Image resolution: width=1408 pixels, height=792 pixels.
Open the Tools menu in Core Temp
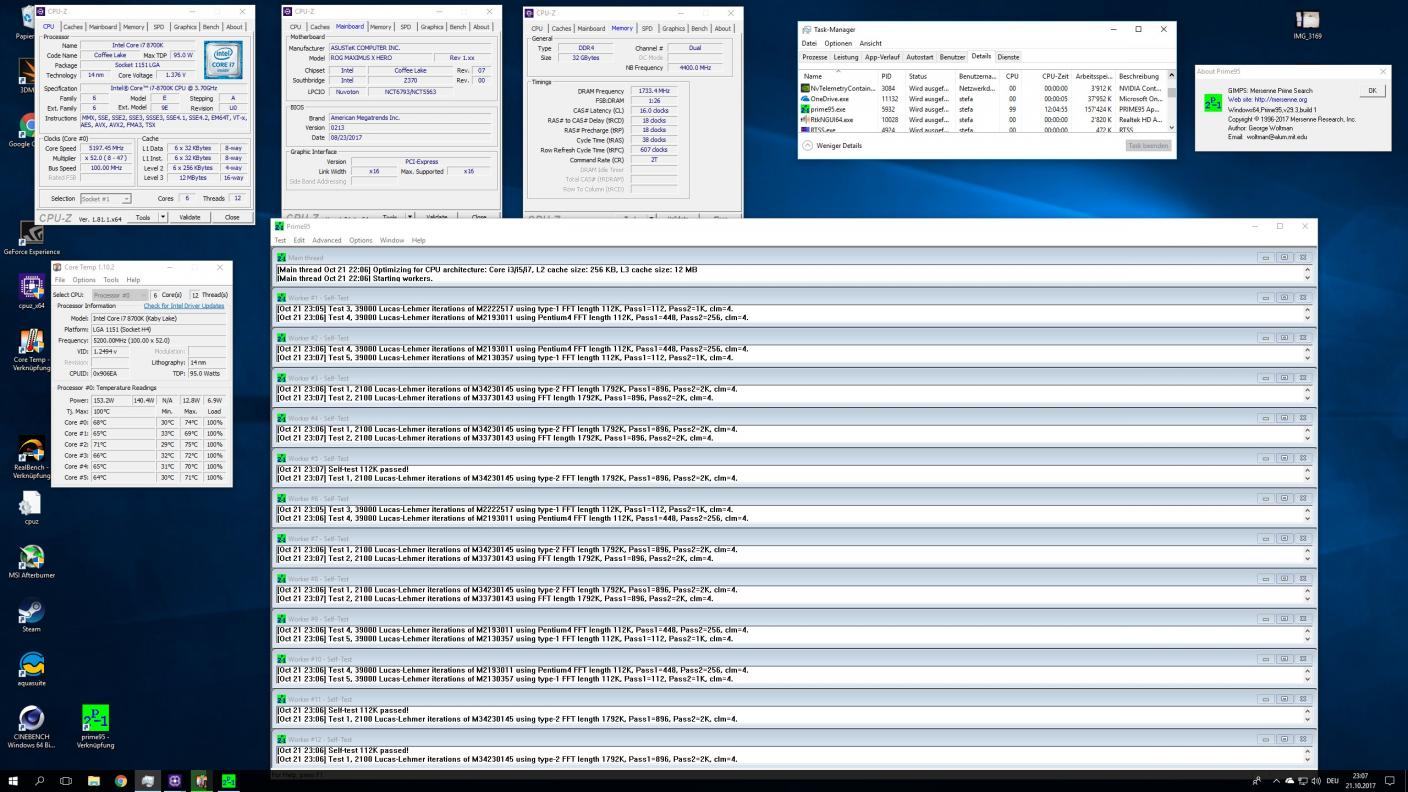(x=111, y=280)
